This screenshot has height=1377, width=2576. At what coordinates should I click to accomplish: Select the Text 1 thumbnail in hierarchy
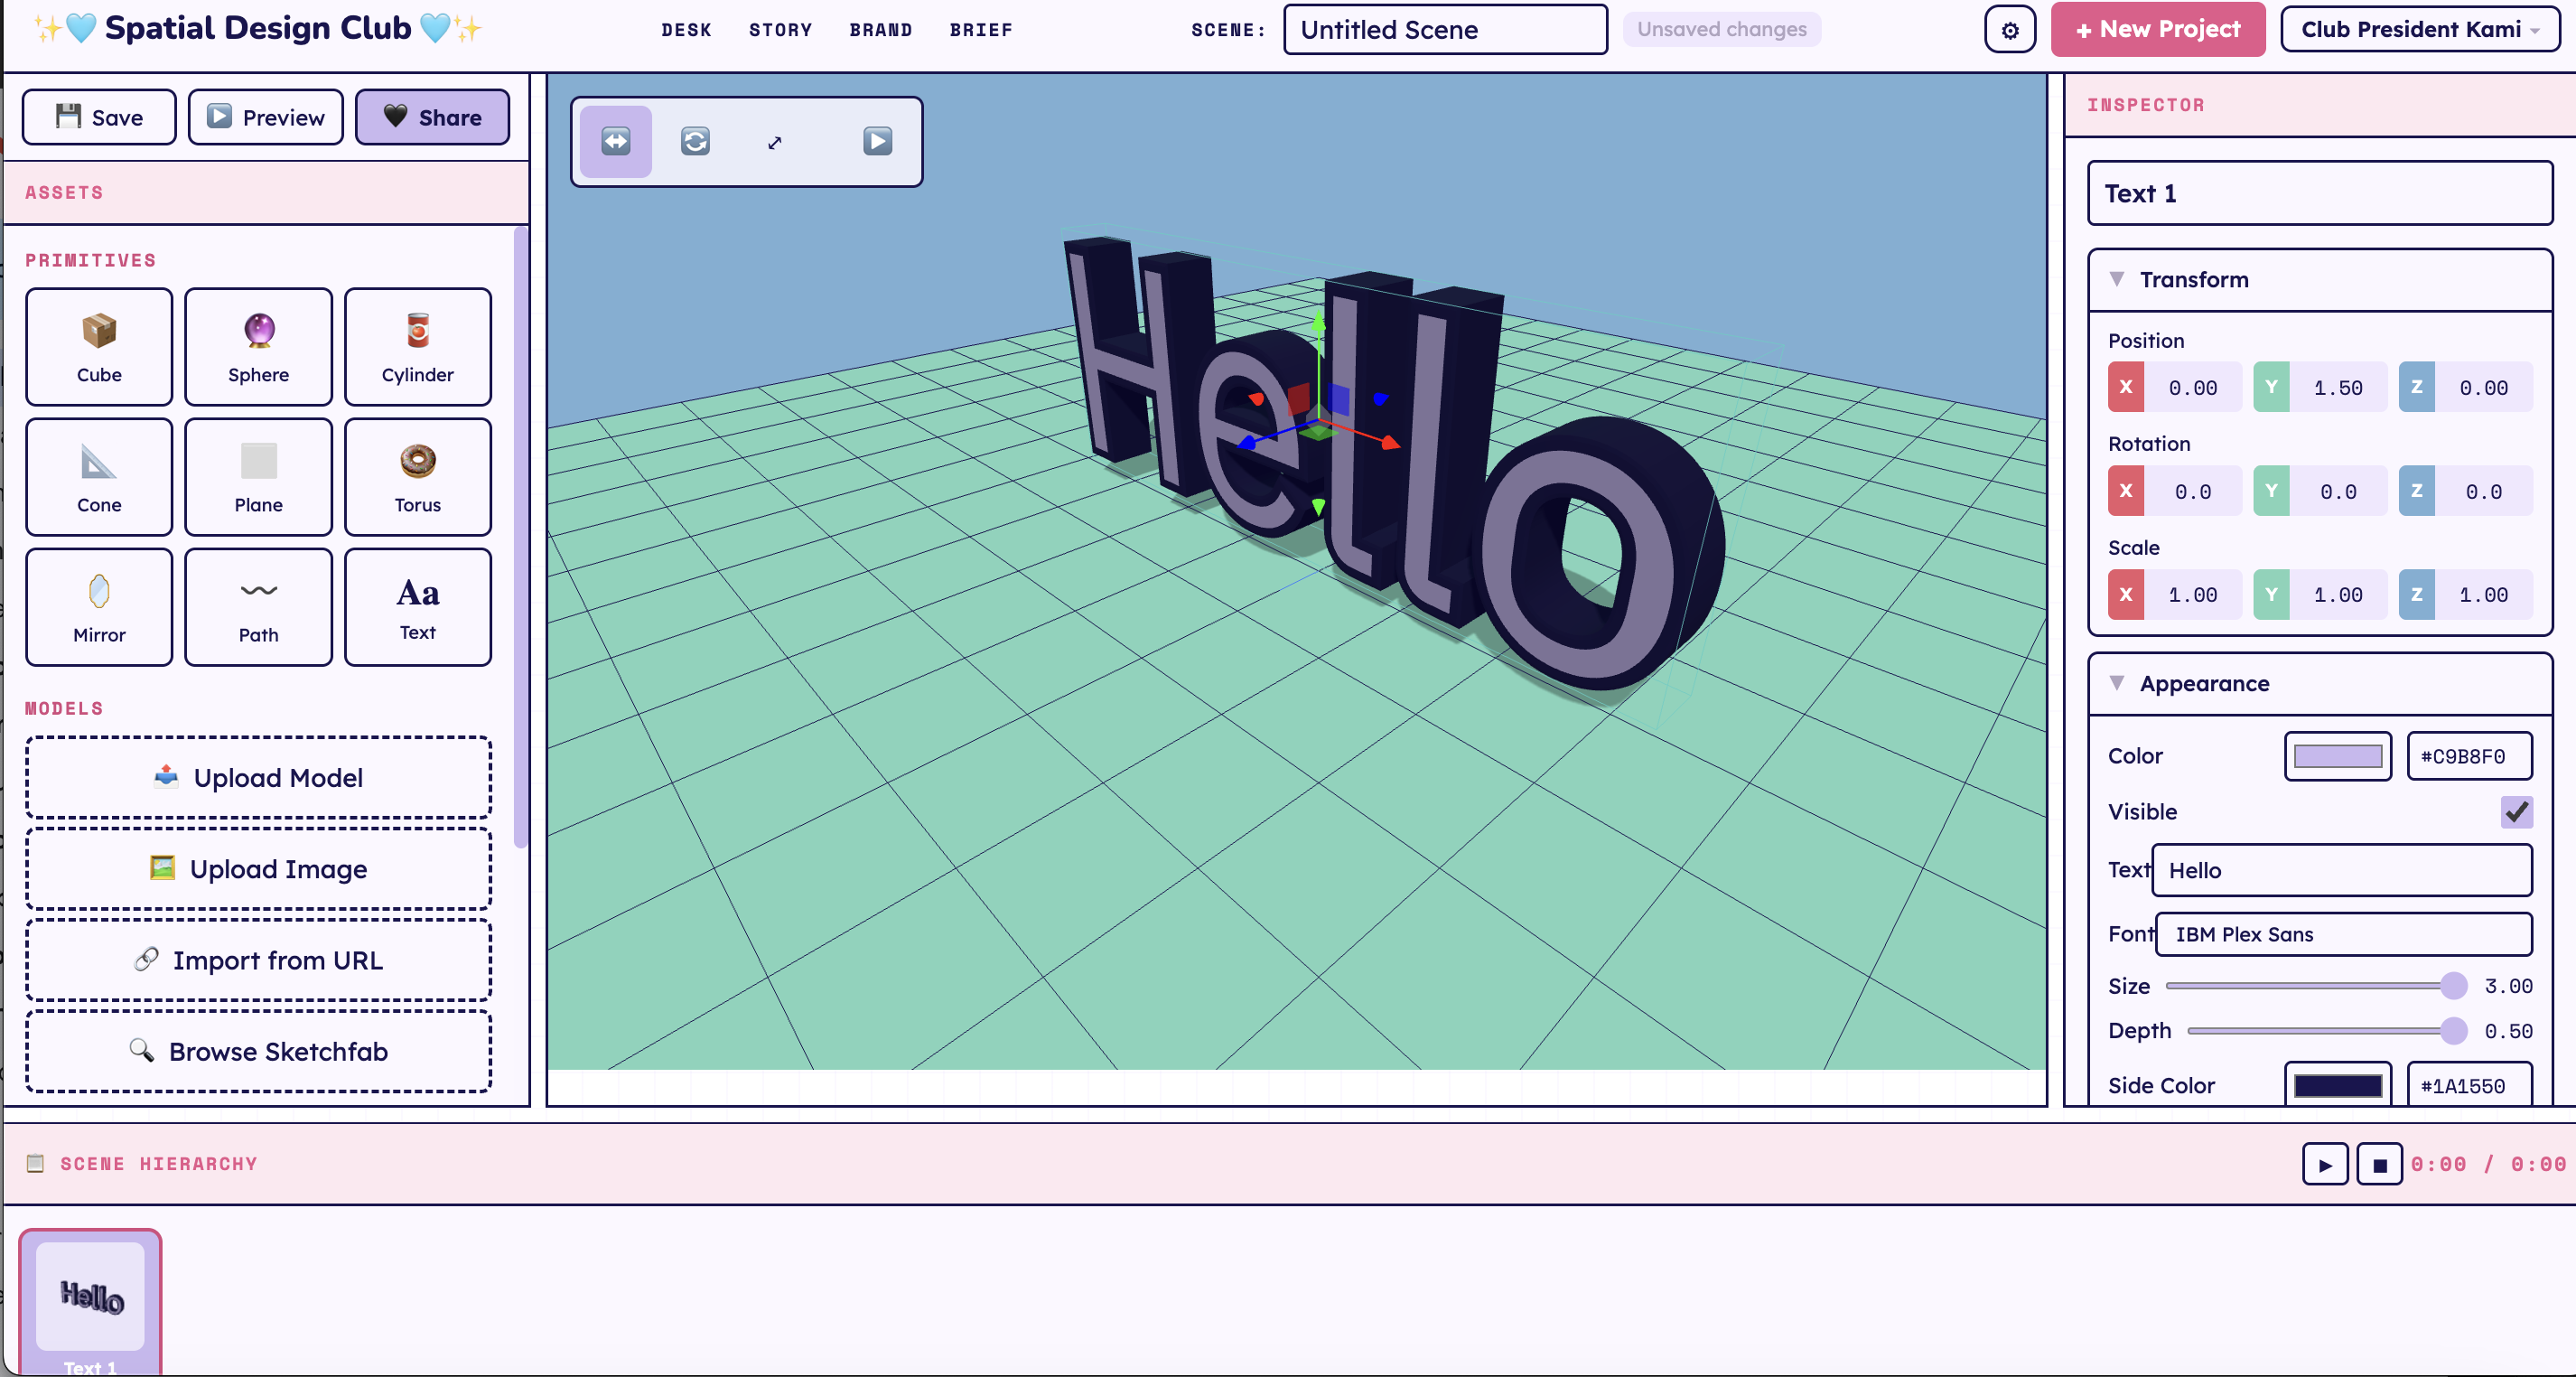tap(89, 1301)
